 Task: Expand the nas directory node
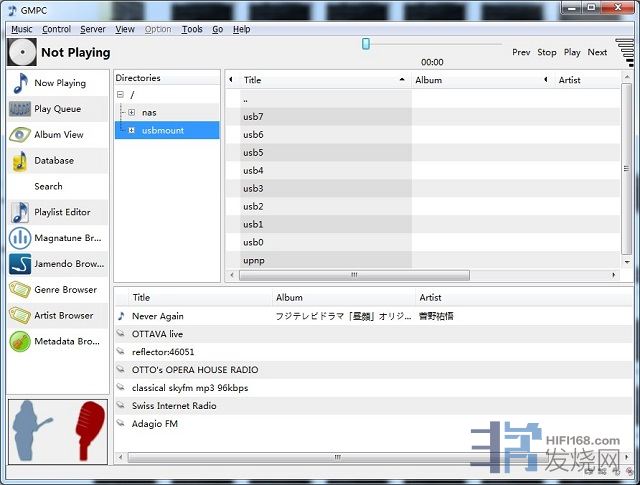click(131, 112)
